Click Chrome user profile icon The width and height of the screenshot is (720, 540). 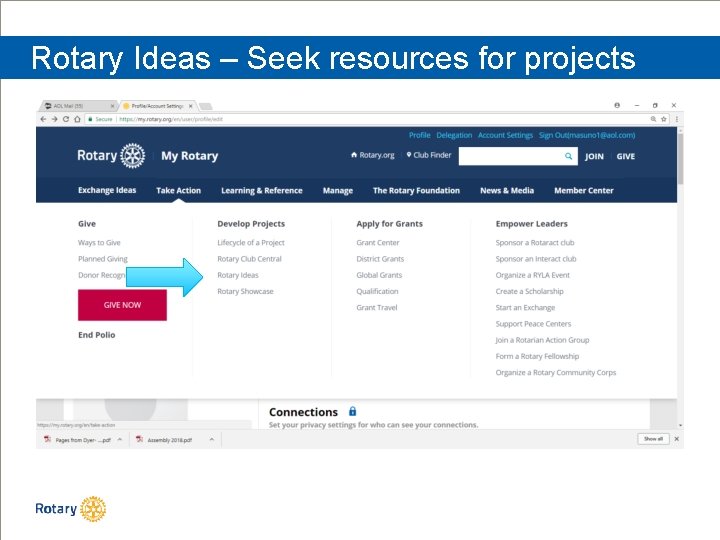[617, 105]
